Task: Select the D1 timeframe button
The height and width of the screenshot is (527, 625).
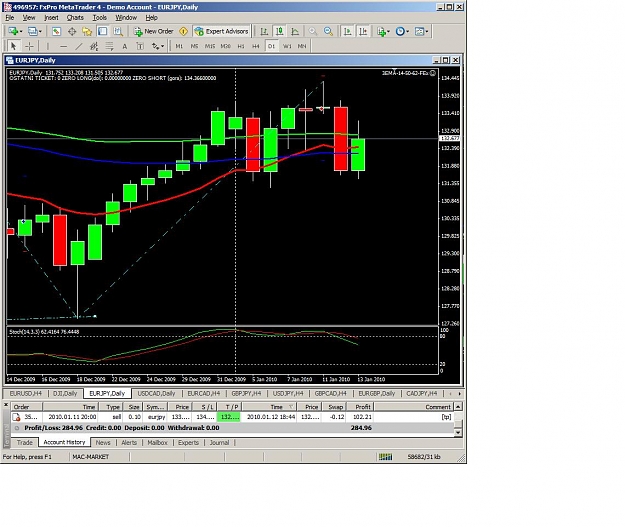Action: click(271, 46)
